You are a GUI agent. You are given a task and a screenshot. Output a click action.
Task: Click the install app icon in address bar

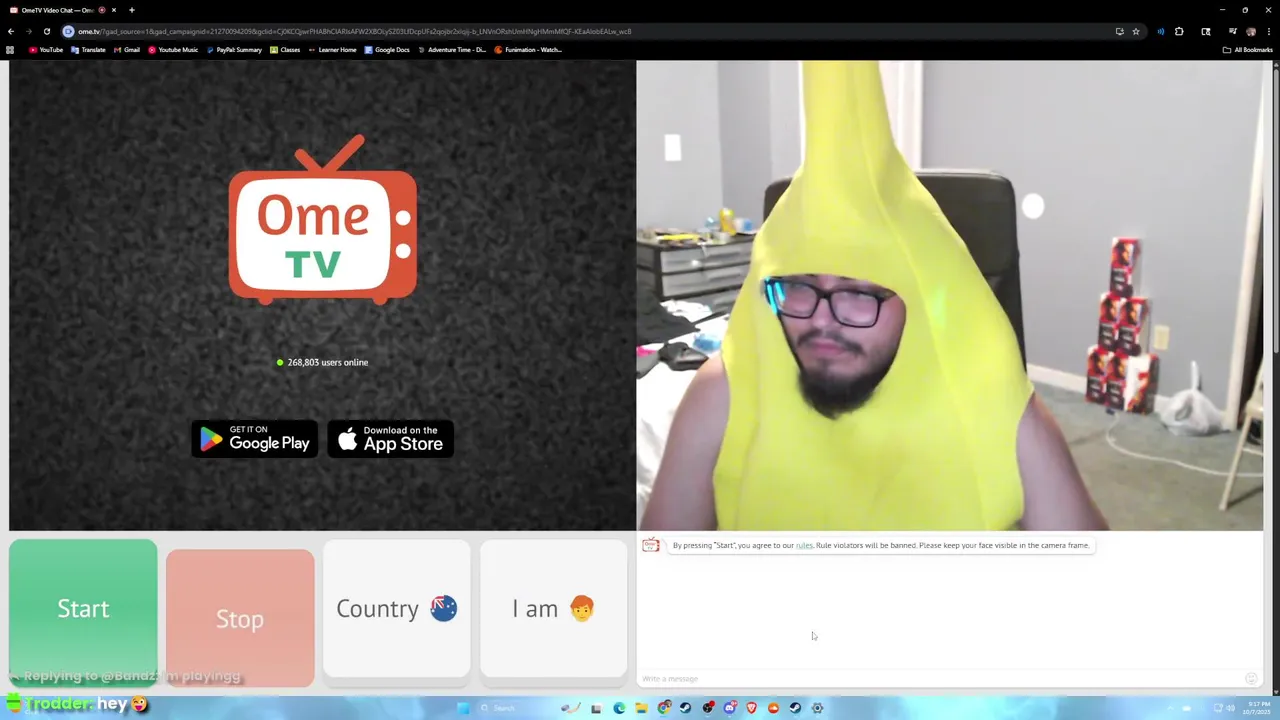pyautogui.click(x=1120, y=31)
